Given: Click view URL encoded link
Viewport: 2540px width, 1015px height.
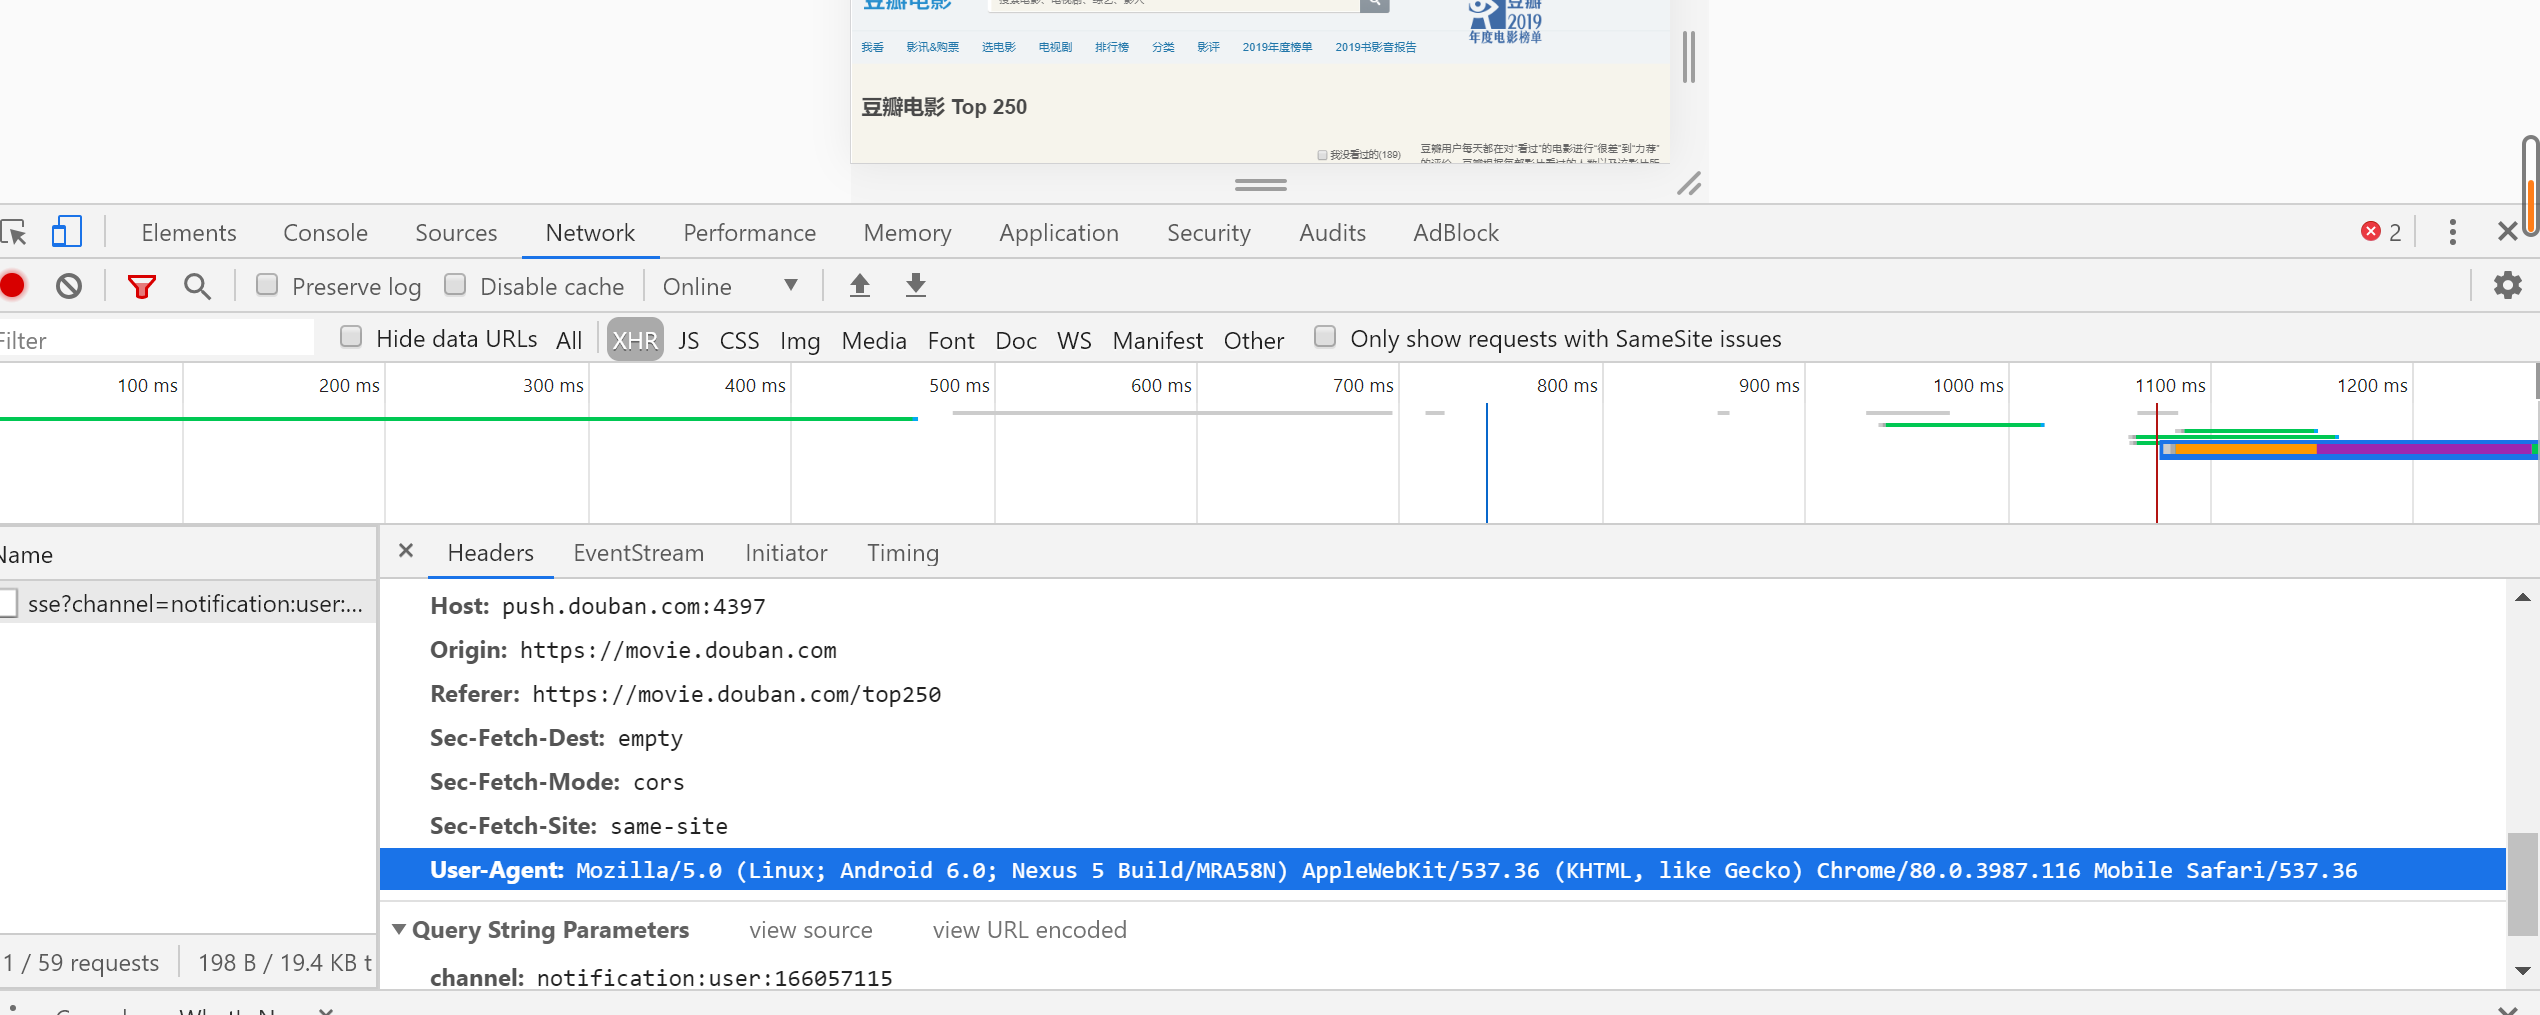Looking at the screenshot, I should pos(1029,930).
